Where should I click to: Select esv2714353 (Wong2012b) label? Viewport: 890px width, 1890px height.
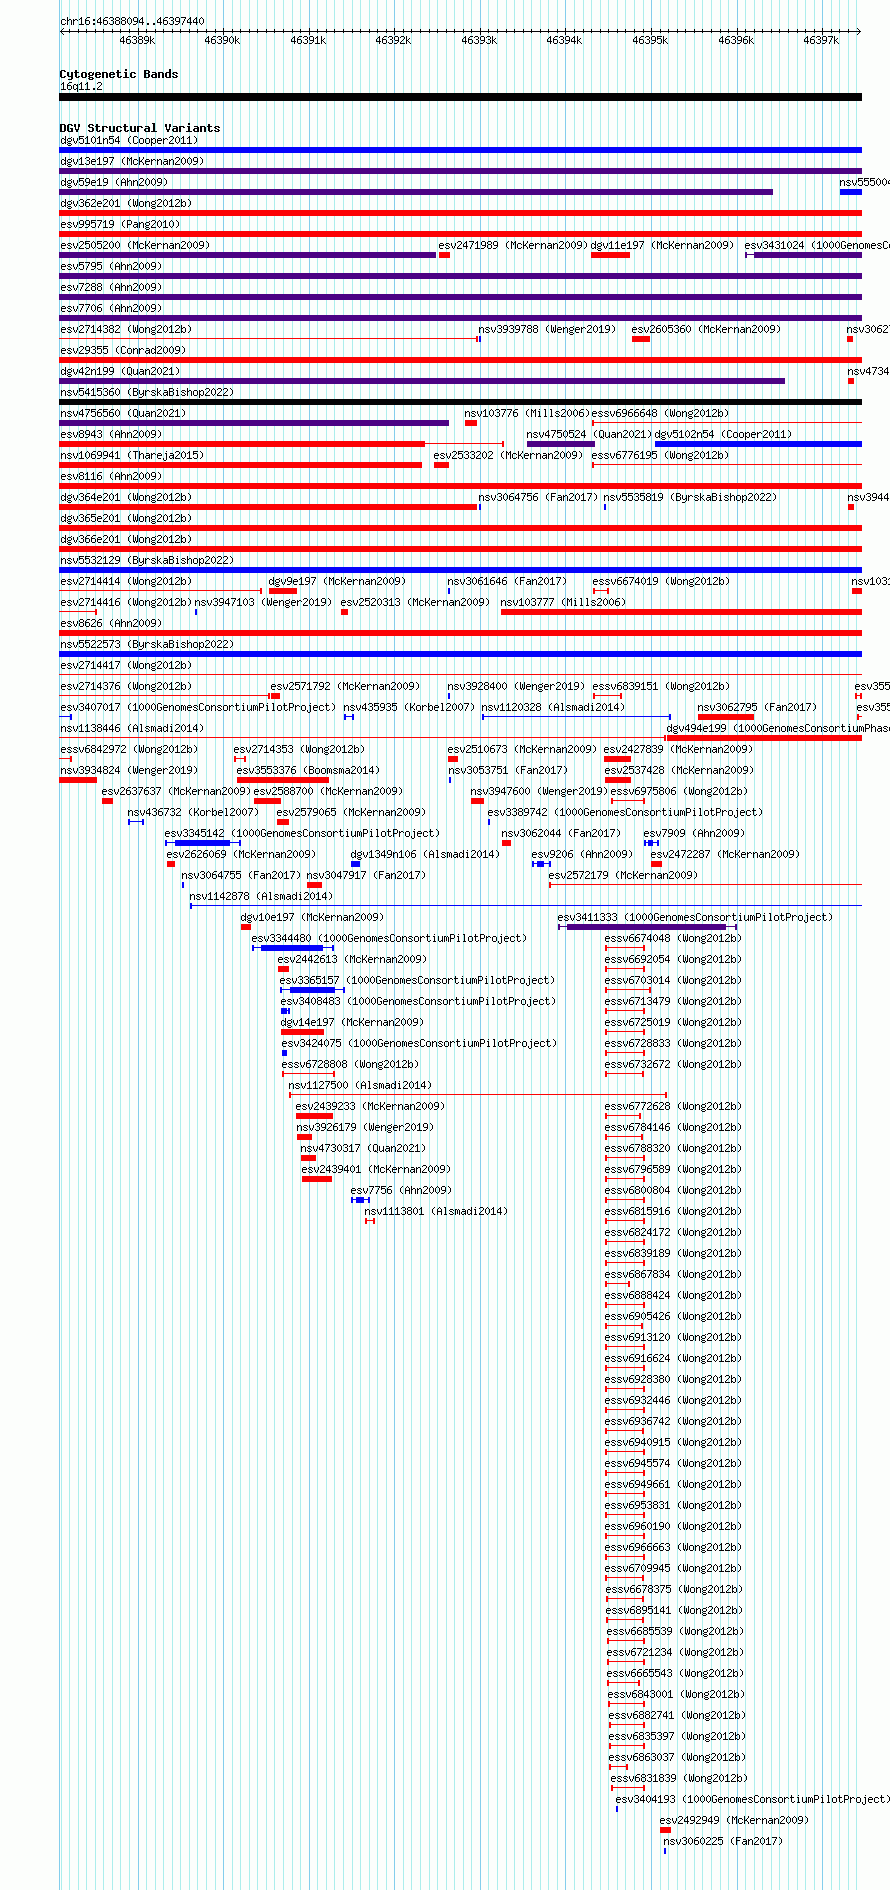pos(299,750)
